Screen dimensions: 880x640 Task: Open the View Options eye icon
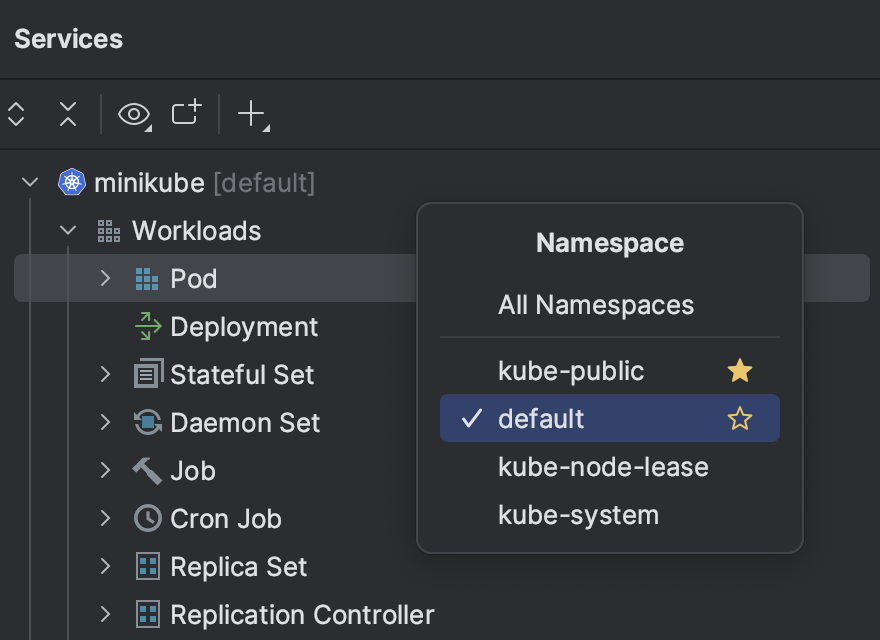tap(133, 114)
